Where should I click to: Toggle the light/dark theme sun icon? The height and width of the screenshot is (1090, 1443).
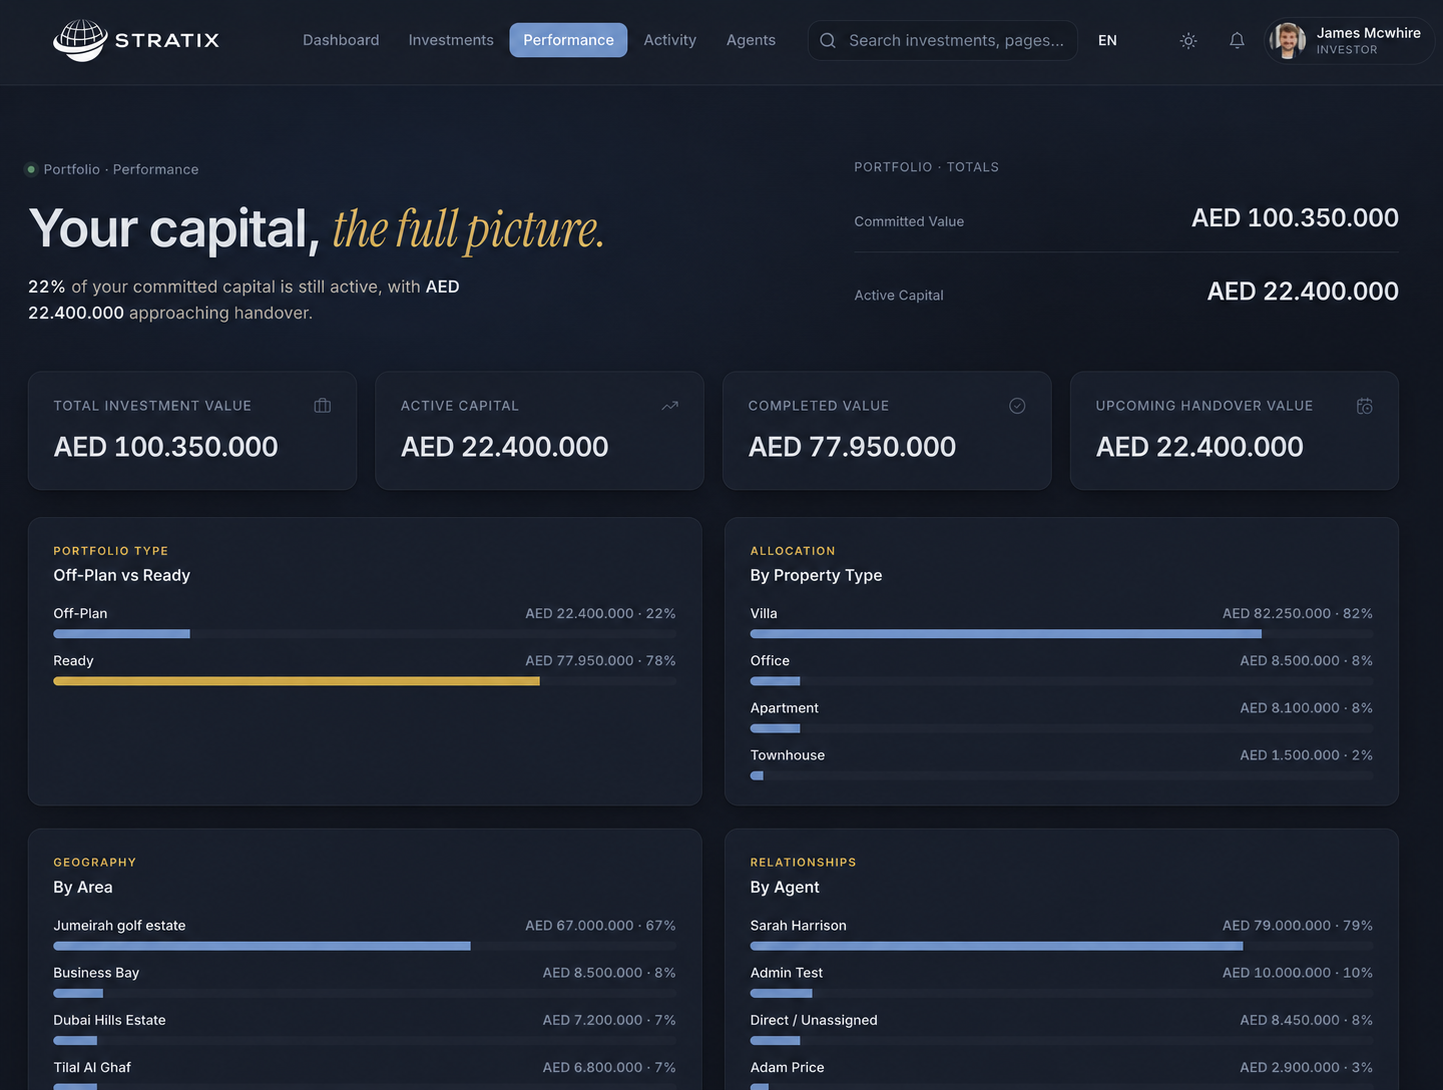click(1188, 41)
